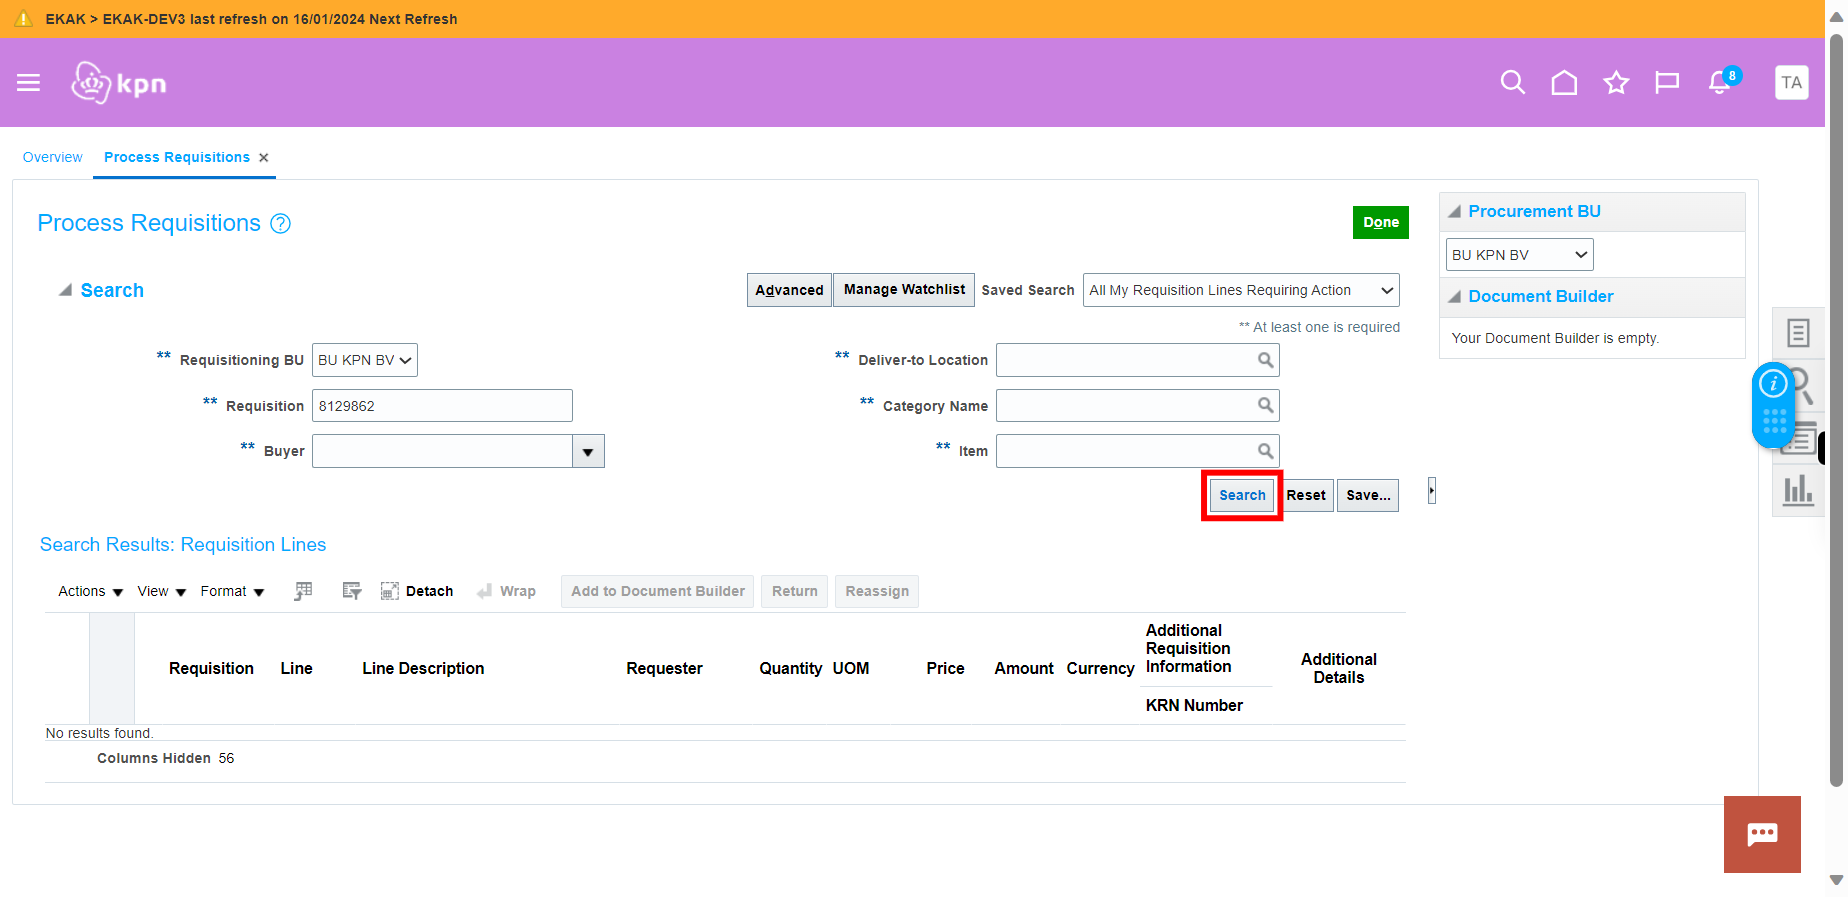Click the Quantity column header
1848x897 pixels.
790,668
